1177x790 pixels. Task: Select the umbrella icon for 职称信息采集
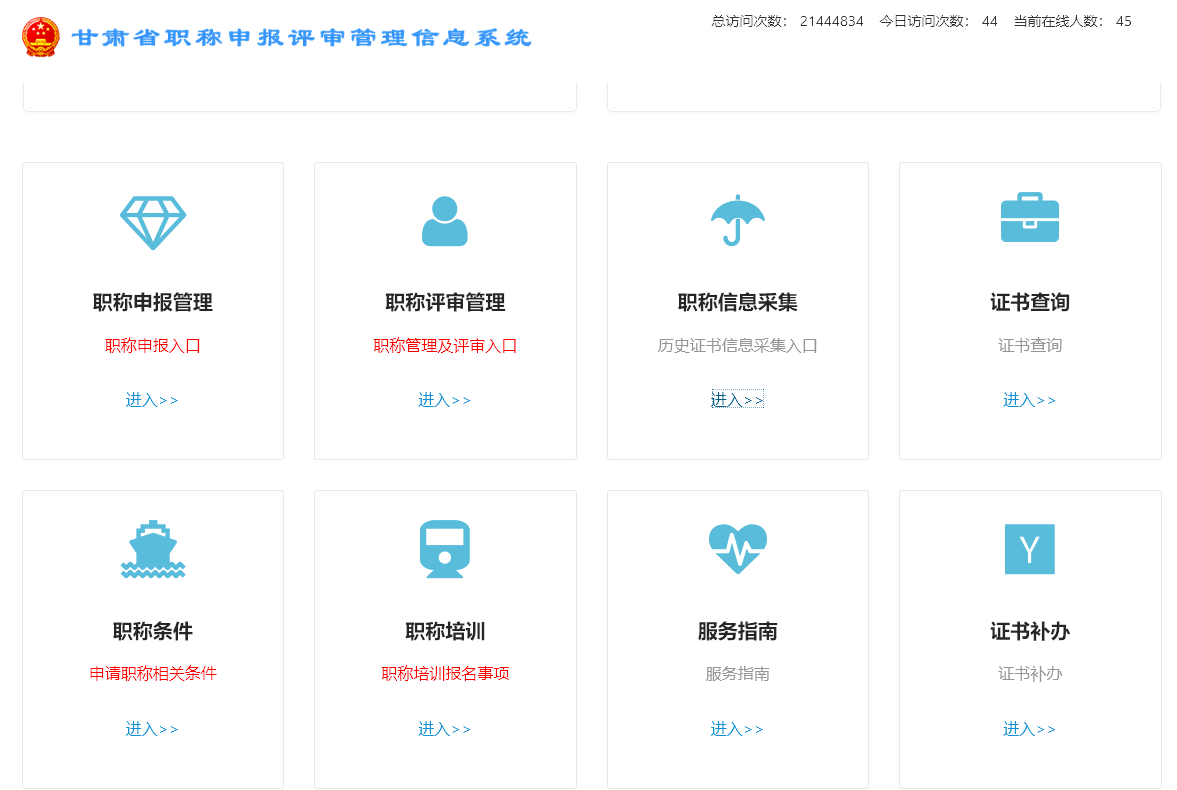(737, 219)
